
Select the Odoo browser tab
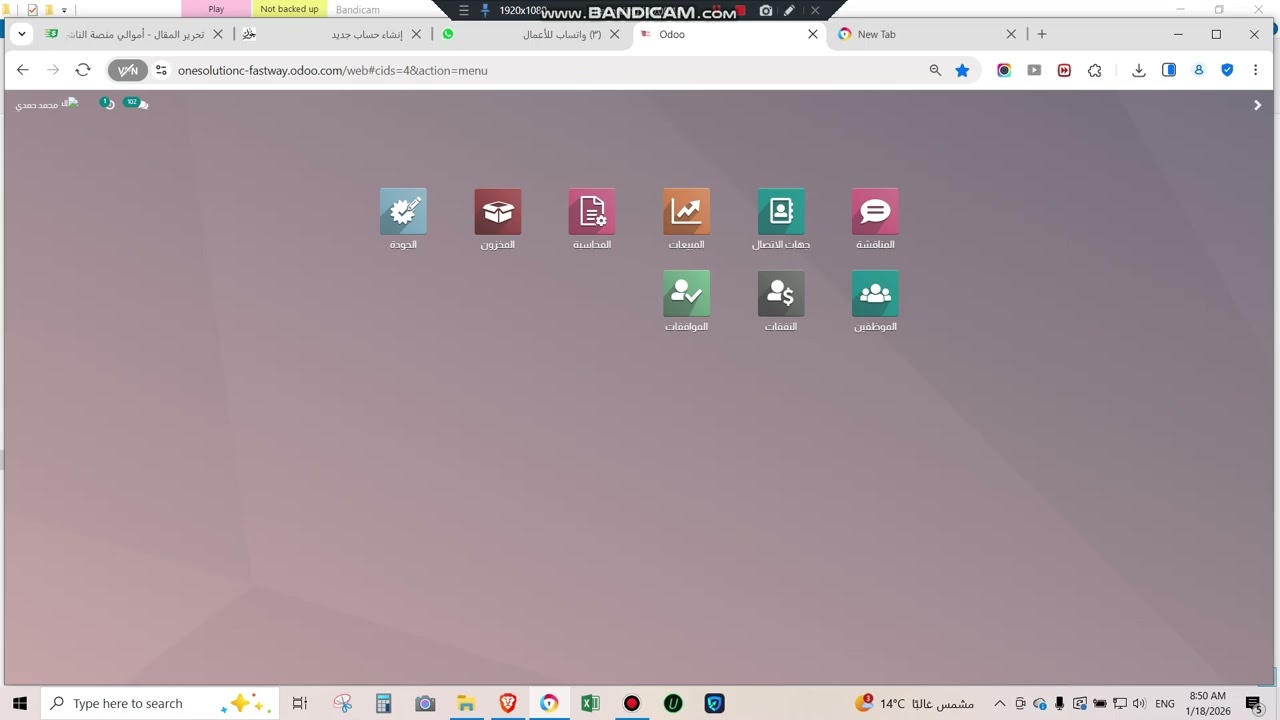coord(728,34)
